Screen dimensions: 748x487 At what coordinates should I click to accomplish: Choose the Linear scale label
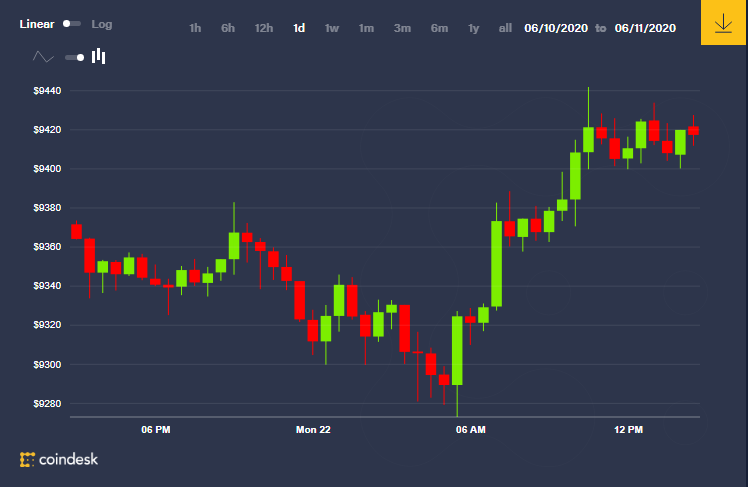37,24
